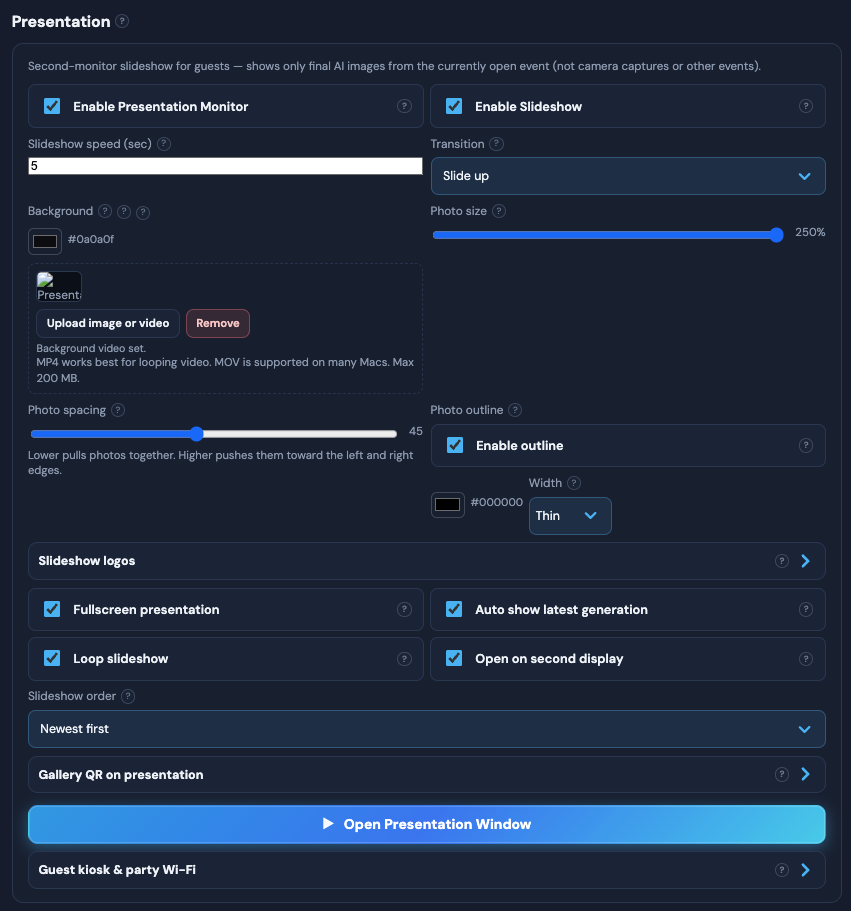Viewport: 851px width, 911px height.
Task: Click the #0a0a0f hex color text
Action: pyautogui.click(x=91, y=239)
